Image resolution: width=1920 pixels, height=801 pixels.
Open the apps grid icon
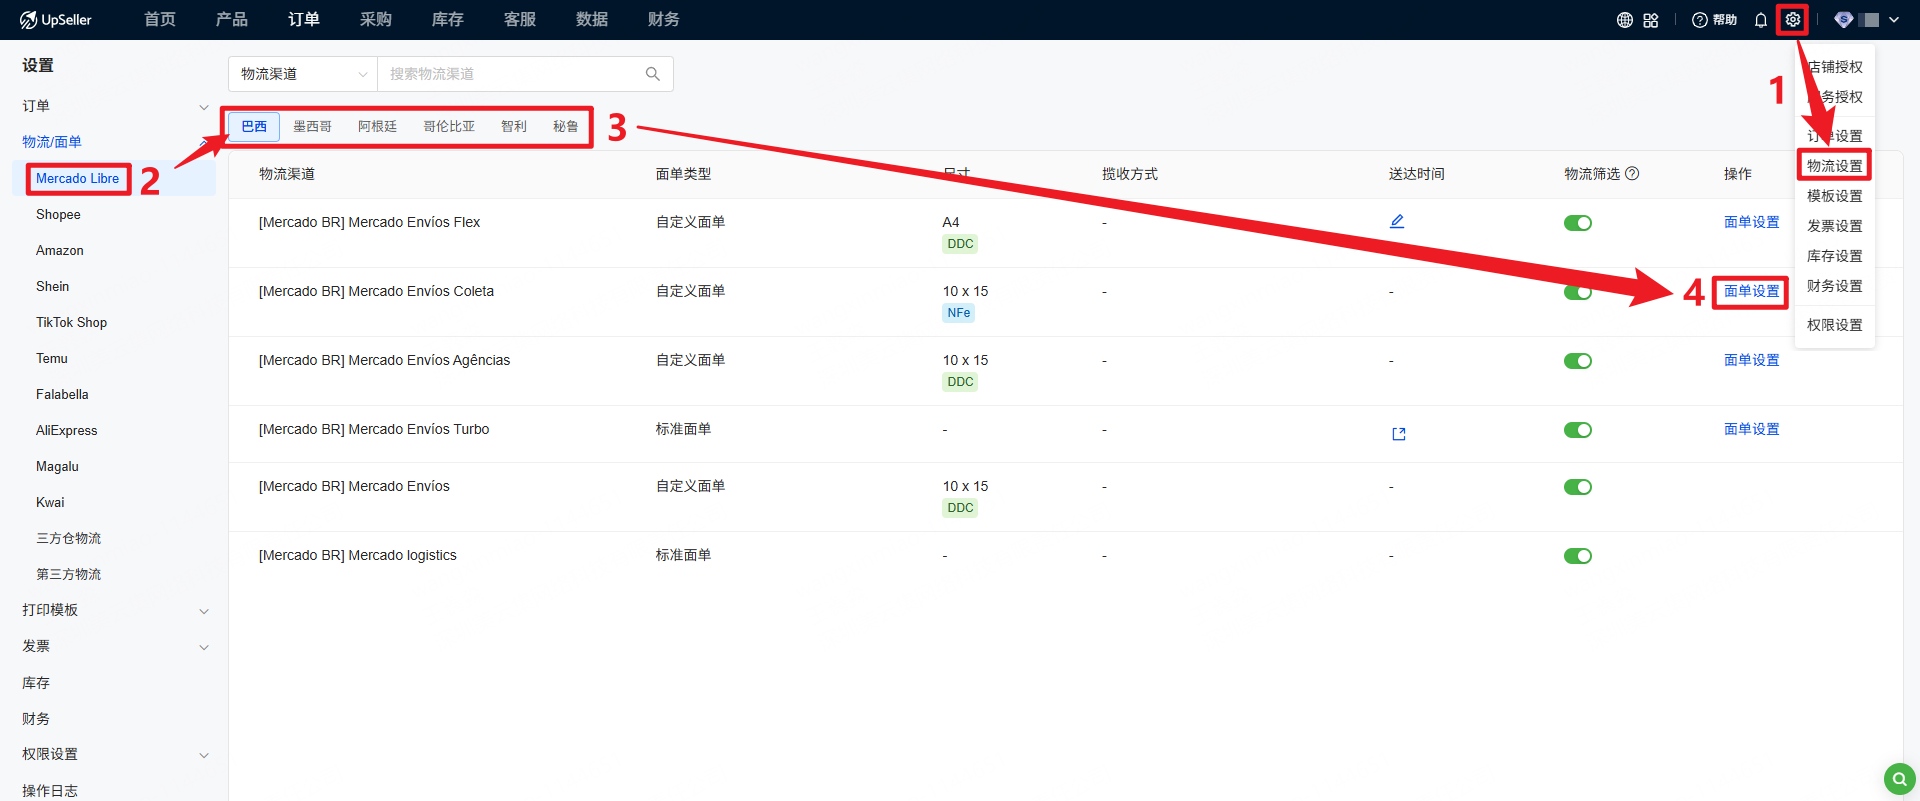[1651, 20]
